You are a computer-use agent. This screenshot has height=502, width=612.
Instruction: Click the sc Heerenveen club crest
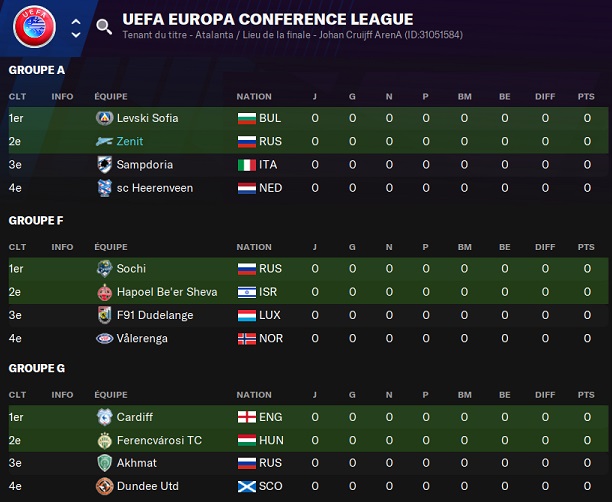pos(104,188)
